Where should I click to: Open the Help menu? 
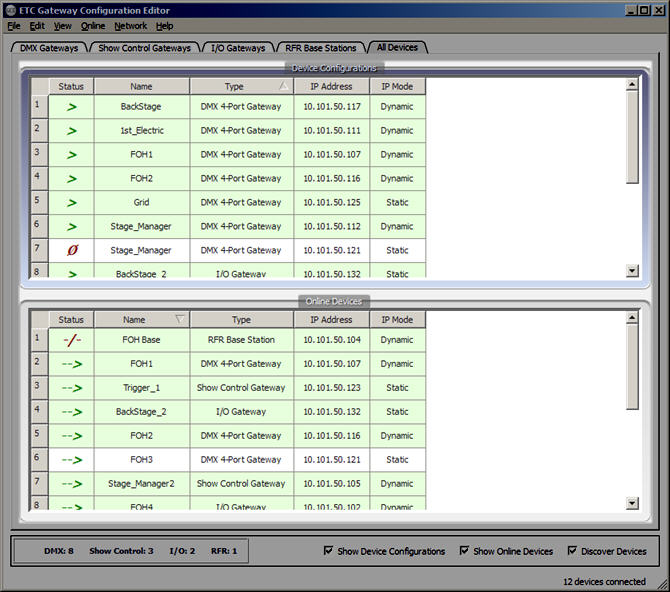165,26
